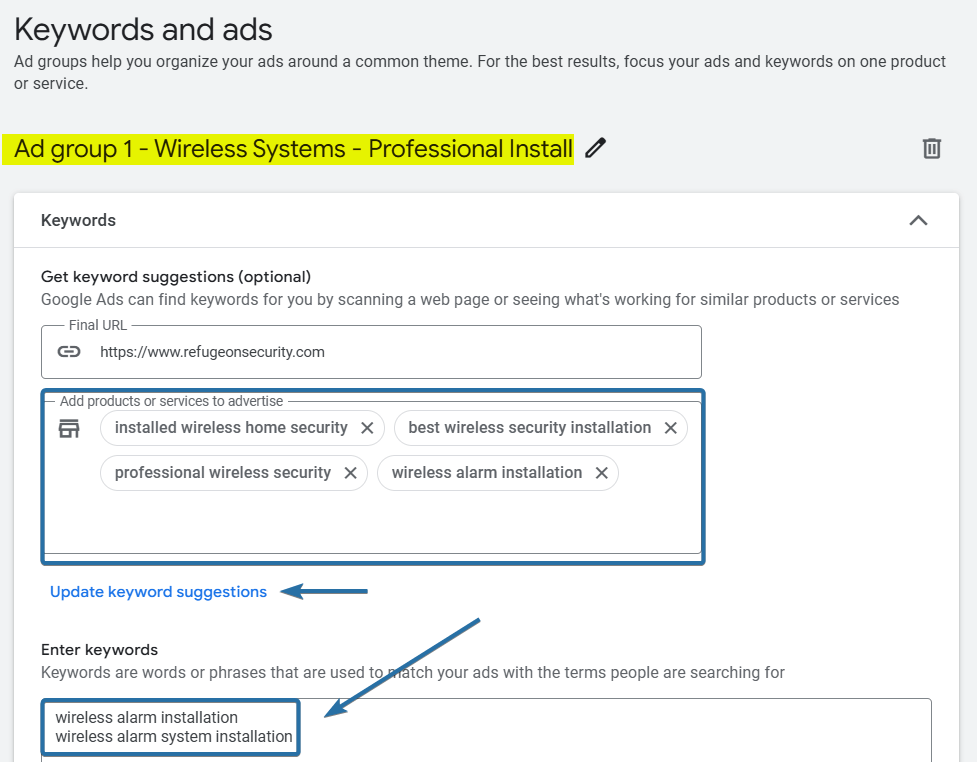Delete Ad group 1 using trash icon

[931, 148]
